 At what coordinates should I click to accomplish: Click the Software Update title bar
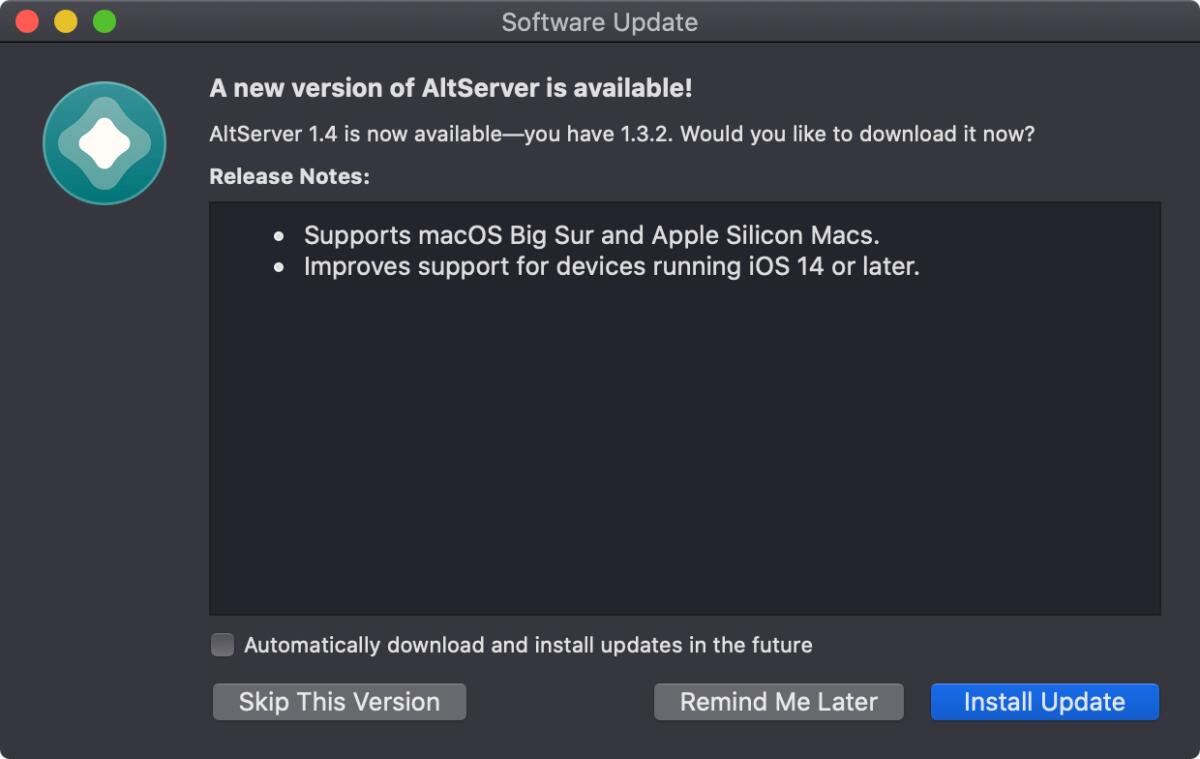pos(598,22)
